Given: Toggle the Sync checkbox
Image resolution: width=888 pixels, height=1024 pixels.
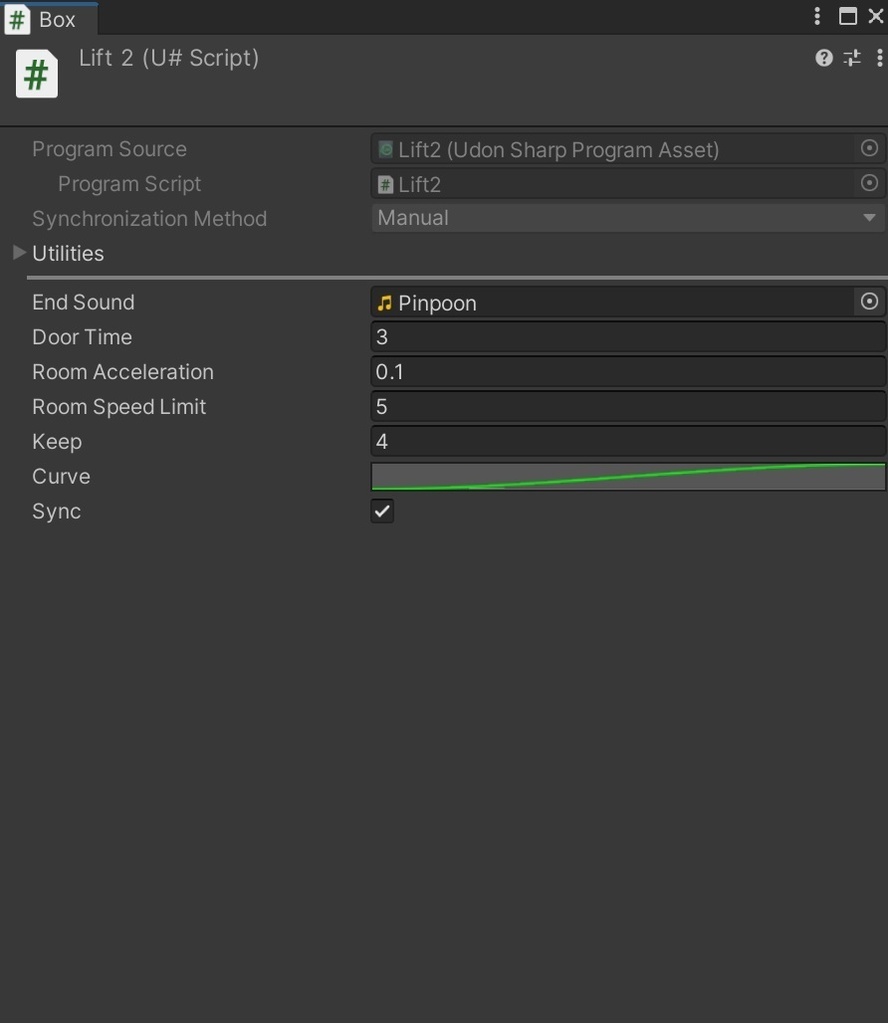Looking at the screenshot, I should [382, 511].
